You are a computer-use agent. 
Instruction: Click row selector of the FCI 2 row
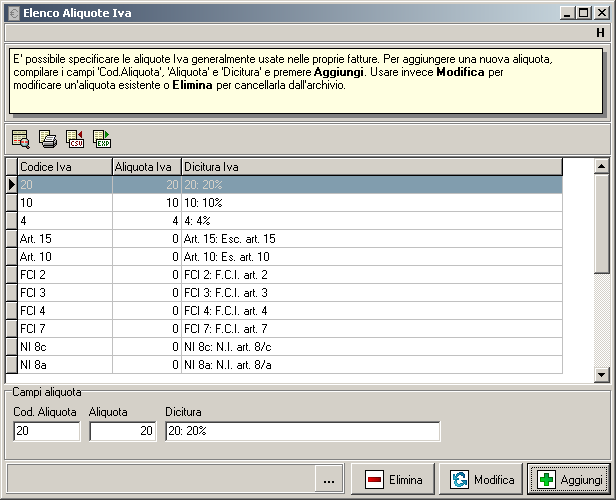pos(12,275)
